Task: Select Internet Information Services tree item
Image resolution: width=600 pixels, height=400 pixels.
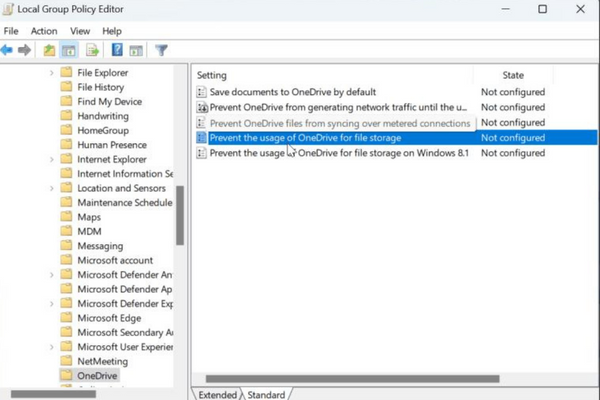Action: pyautogui.click(x=125, y=174)
